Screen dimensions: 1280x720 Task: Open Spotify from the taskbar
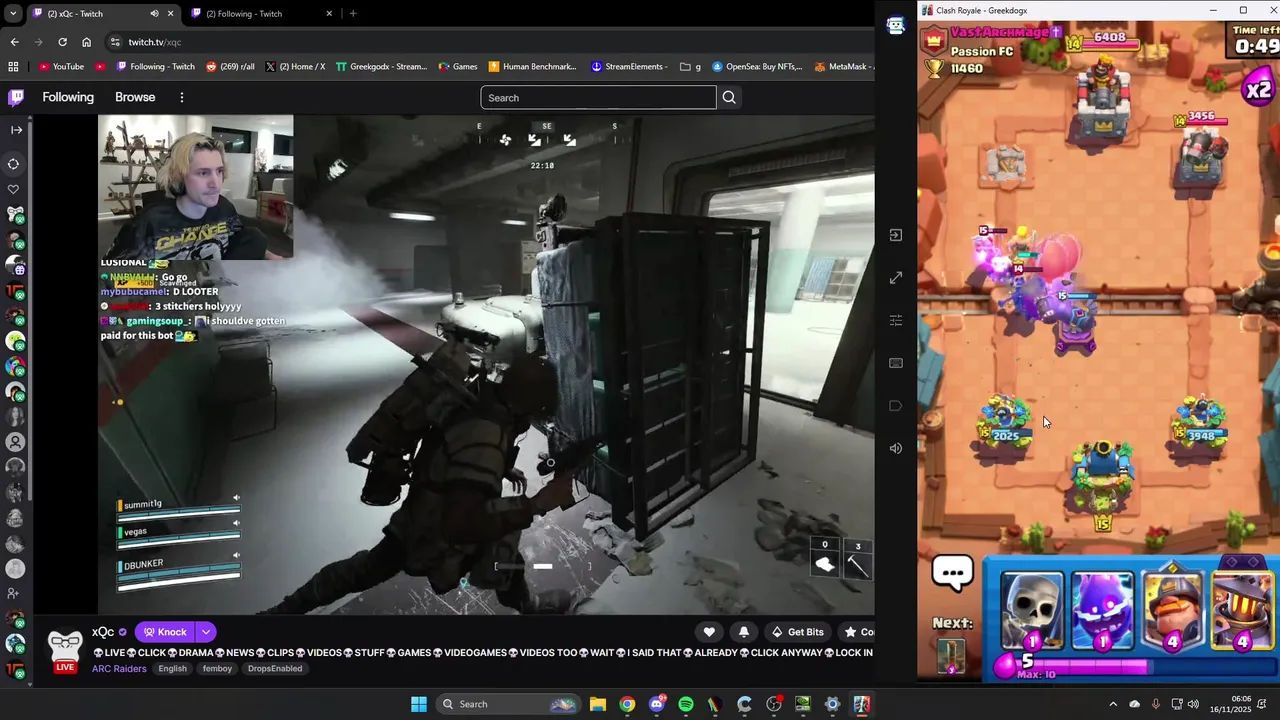pos(686,704)
